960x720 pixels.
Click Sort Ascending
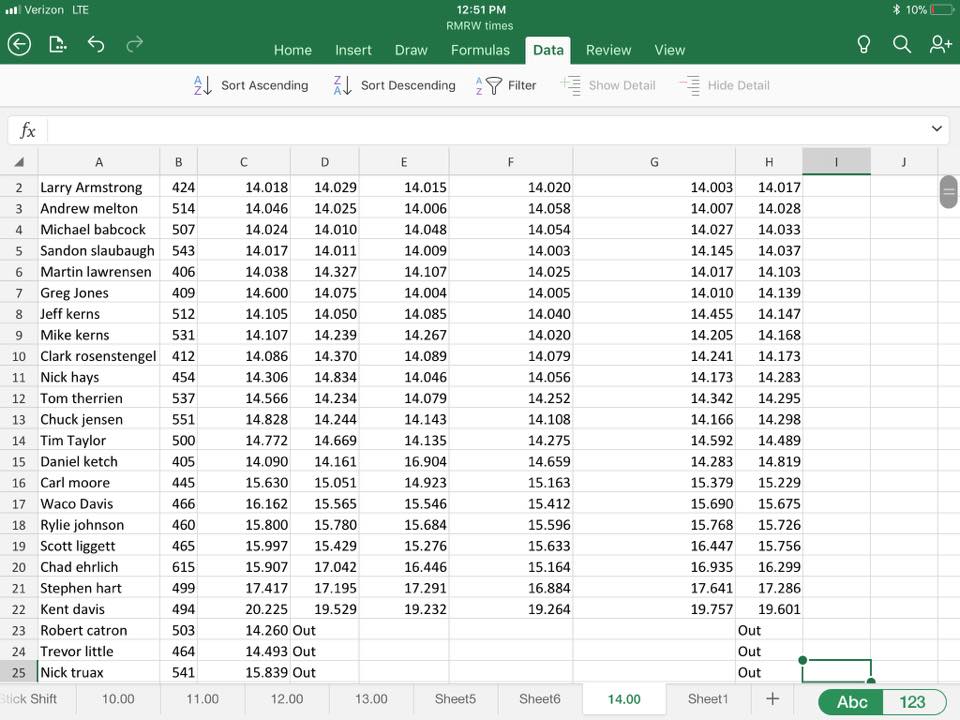pyautogui.click(x=251, y=86)
